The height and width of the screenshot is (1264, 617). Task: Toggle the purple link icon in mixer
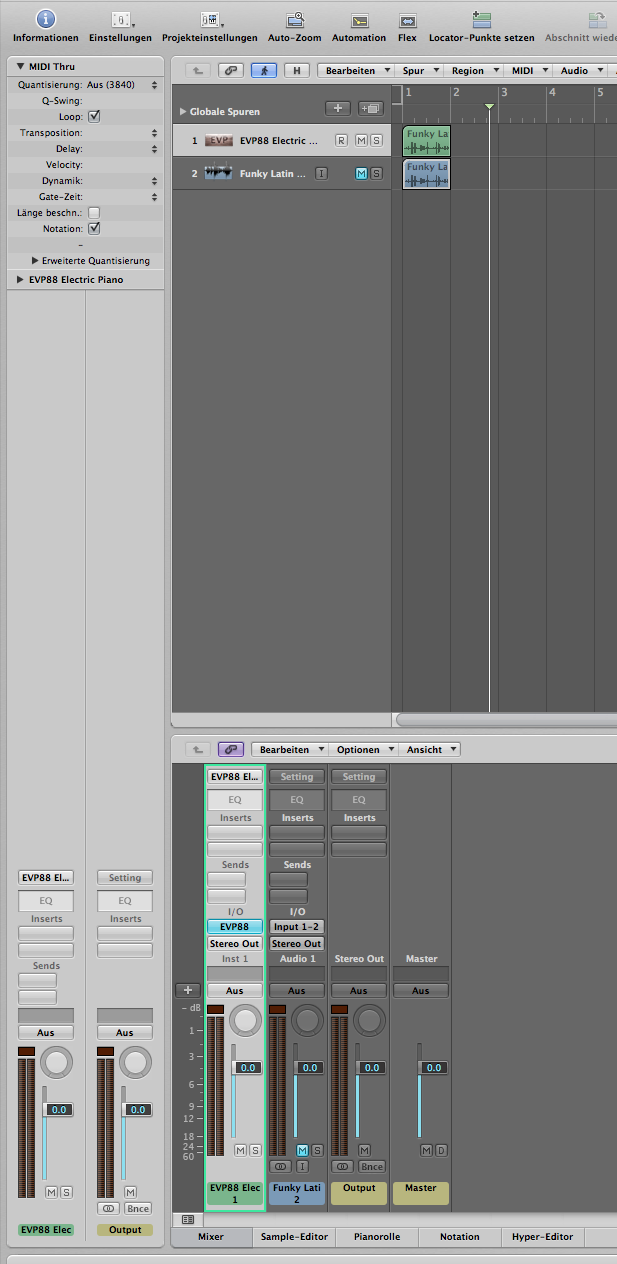point(231,749)
